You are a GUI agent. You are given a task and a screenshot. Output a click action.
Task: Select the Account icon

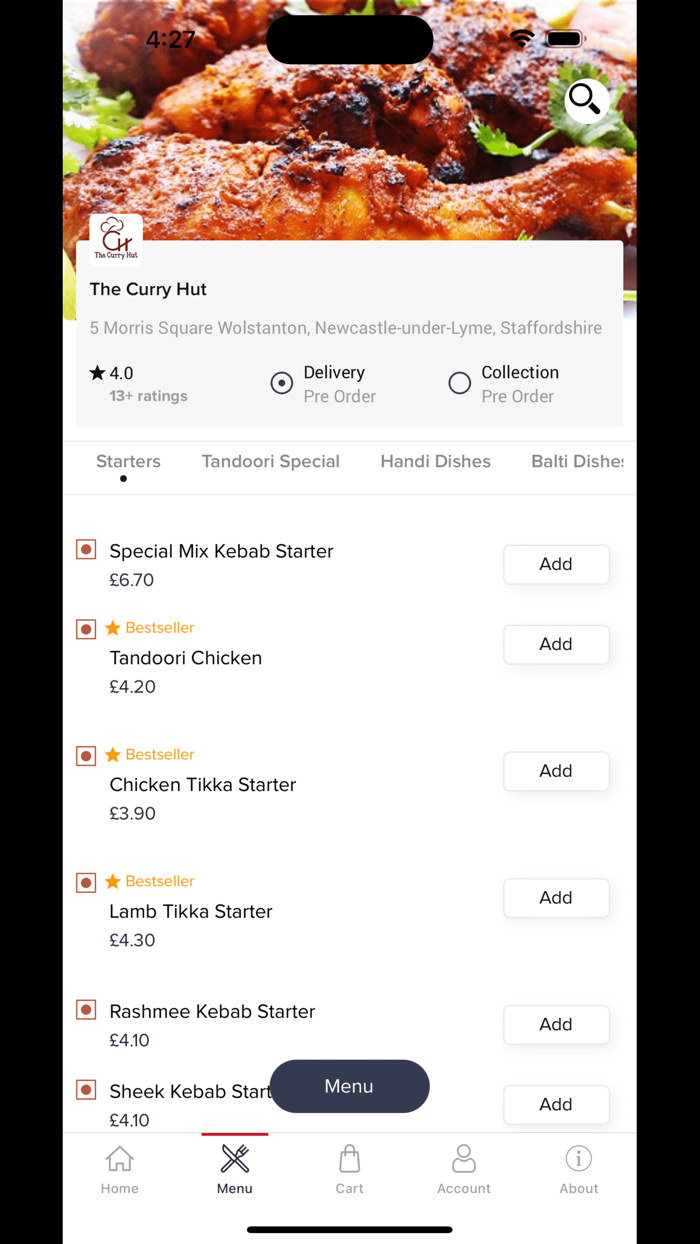tap(464, 1168)
